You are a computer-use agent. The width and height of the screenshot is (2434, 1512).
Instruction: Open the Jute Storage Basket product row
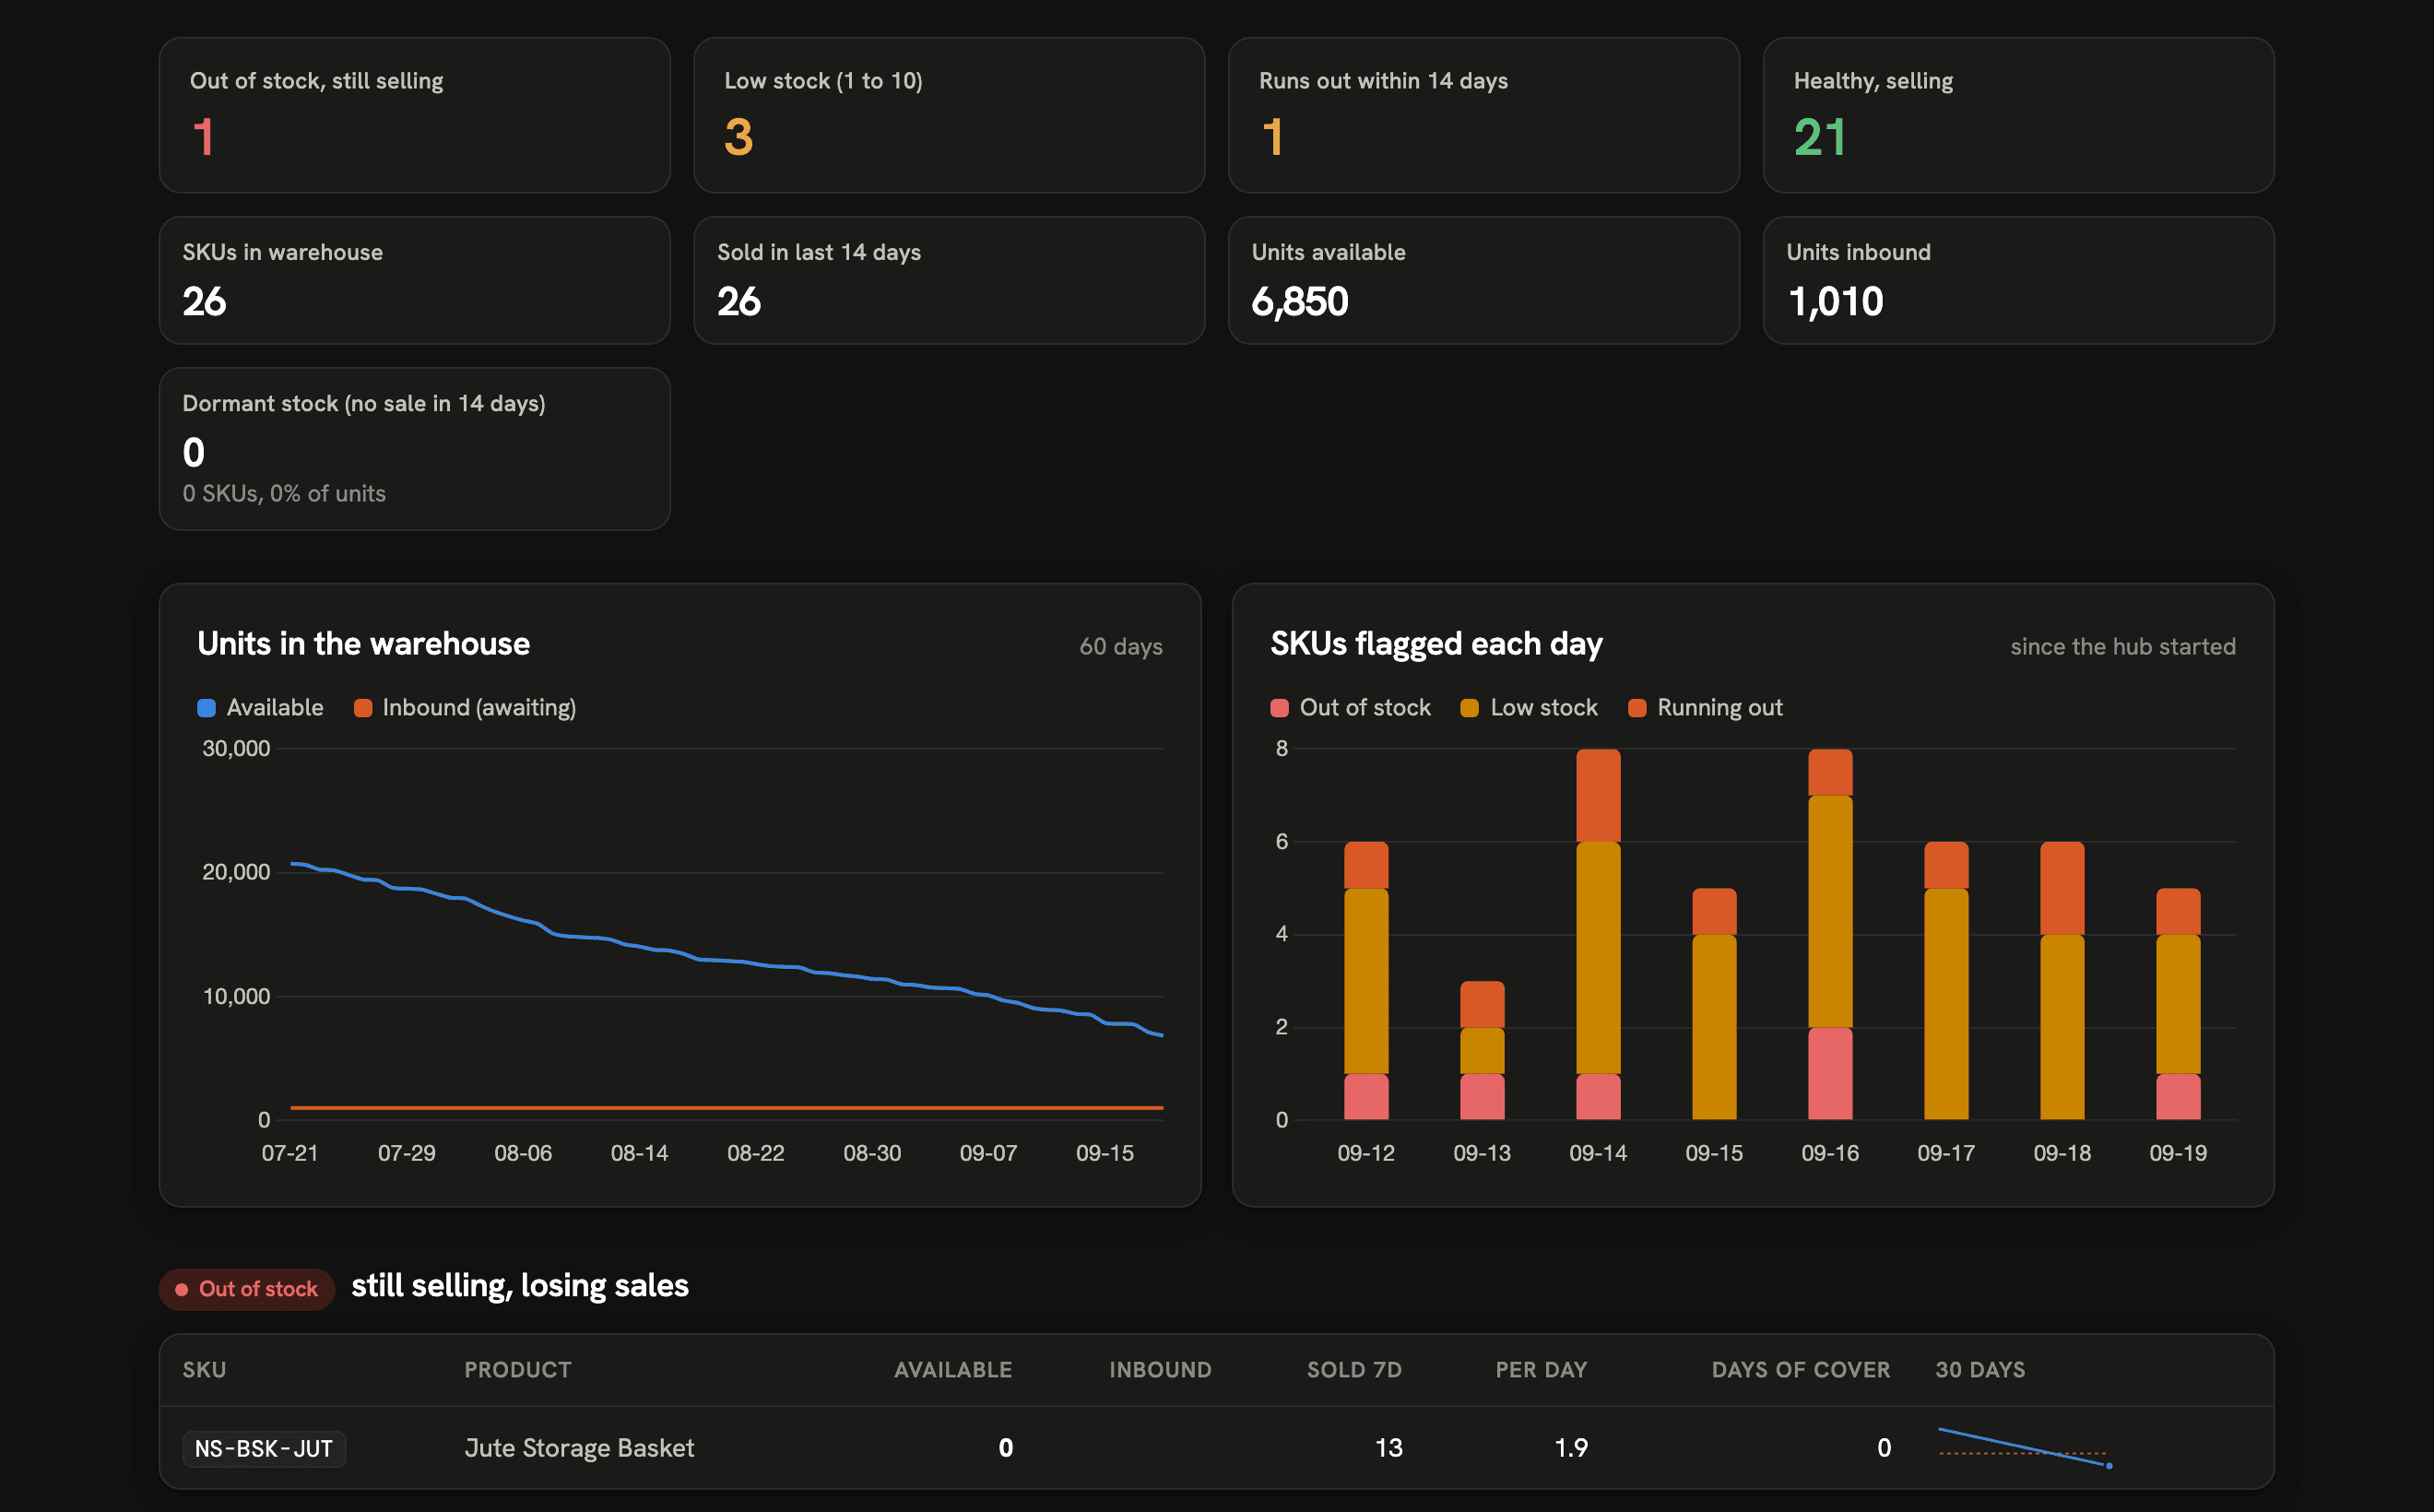pos(1216,1448)
